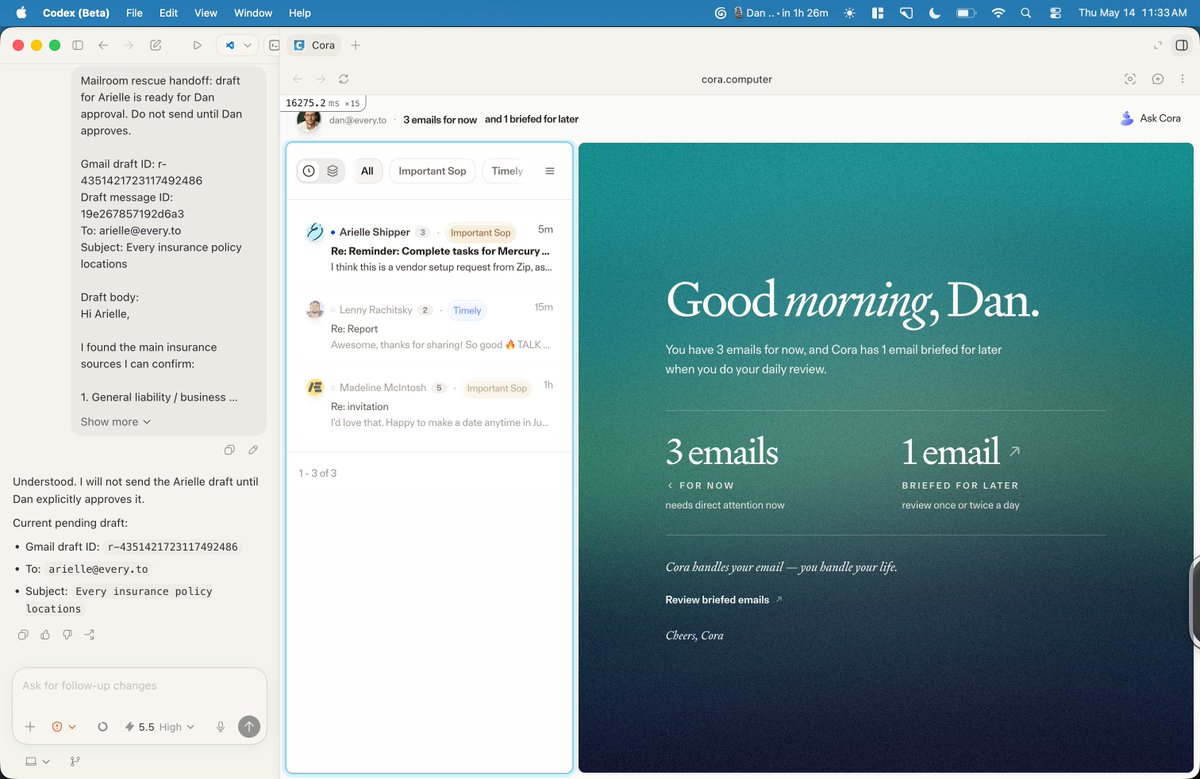
Task: Open the Window menu
Action: click(x=253, y=13)
